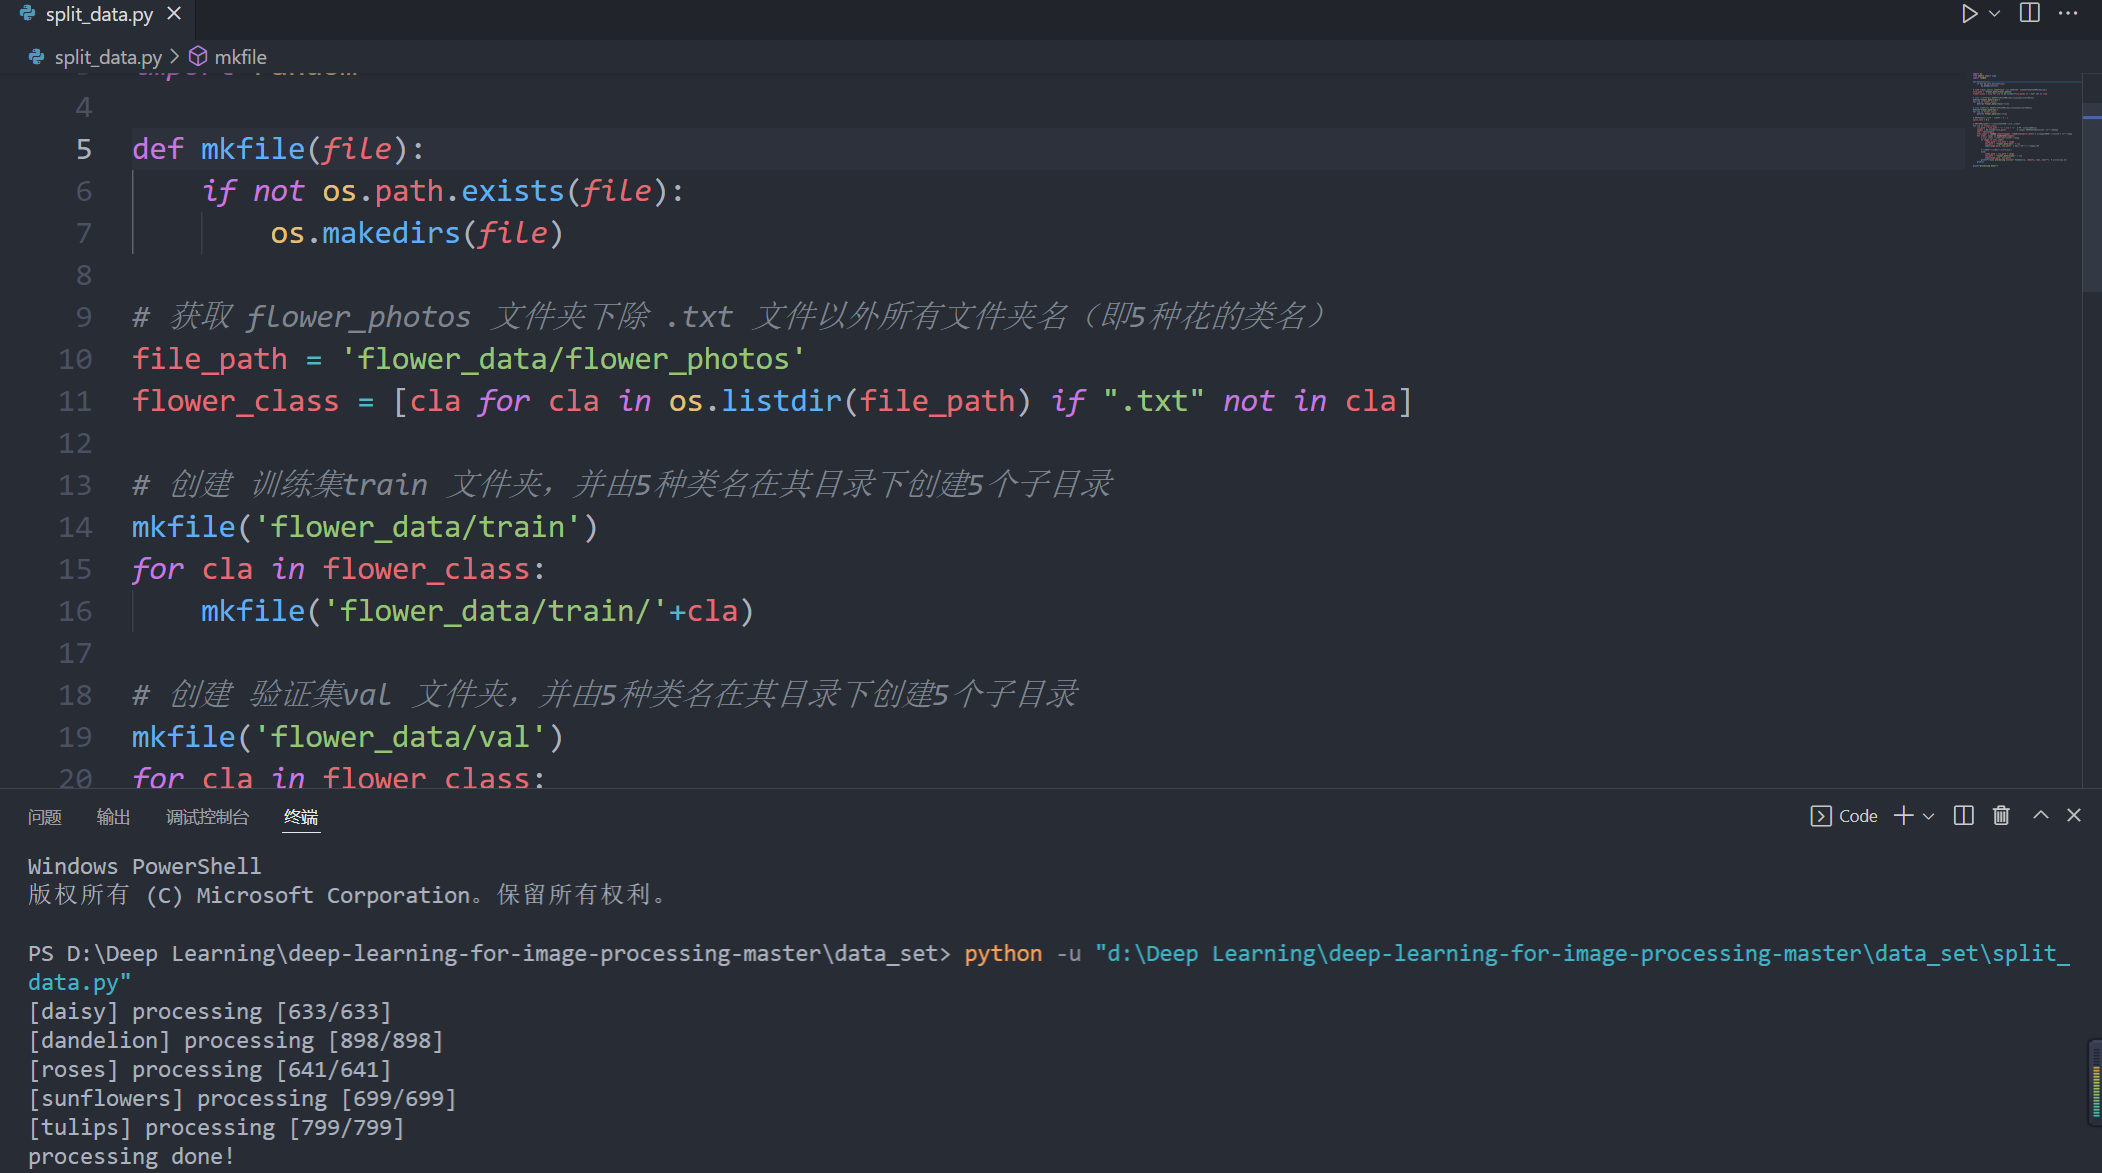The height and width of the screenshot is (1173, 2102).
Task: Open the 调试控制台 debug console tab
Action: click(207, 817)
